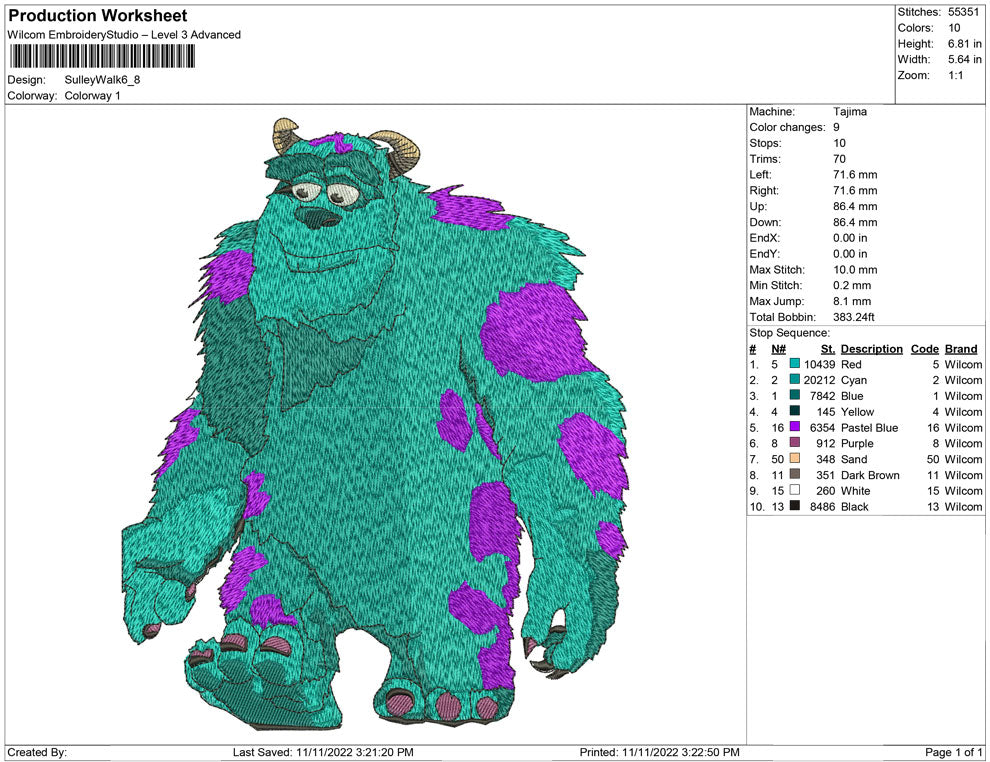Screen dimensions: 990x762
Task: Click the Pastel Blue description text
Action: point(869,427)
